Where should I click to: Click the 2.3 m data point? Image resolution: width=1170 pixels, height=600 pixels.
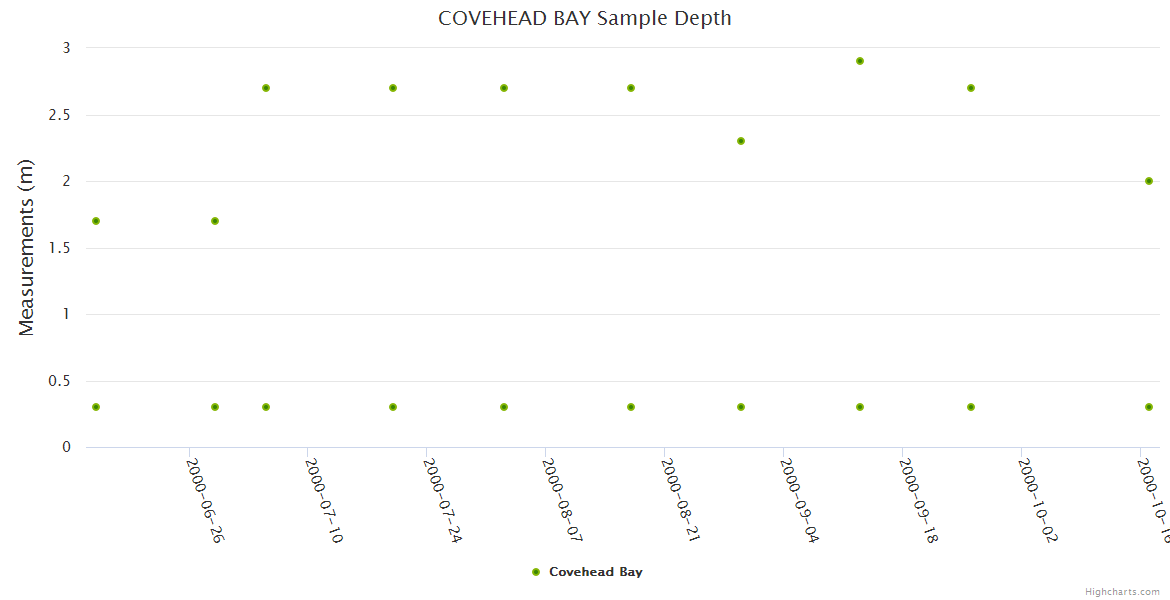(x=741, y=141)
